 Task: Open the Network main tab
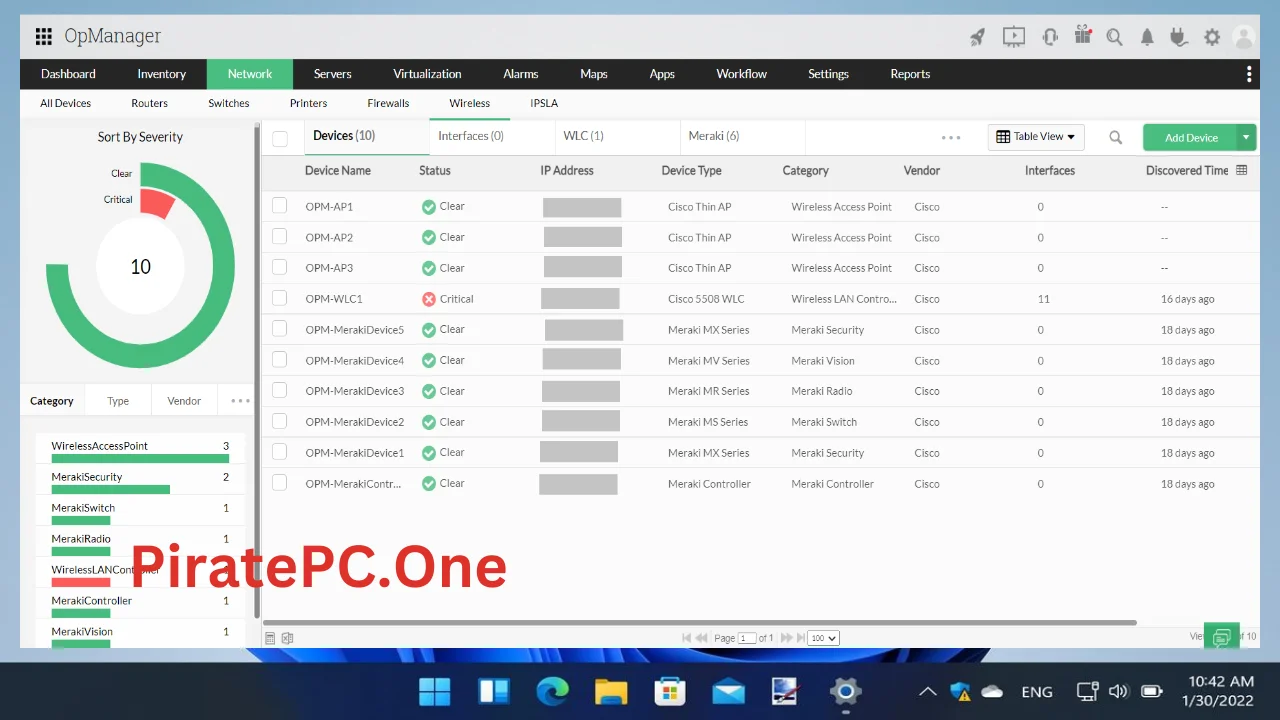[250, 74]
